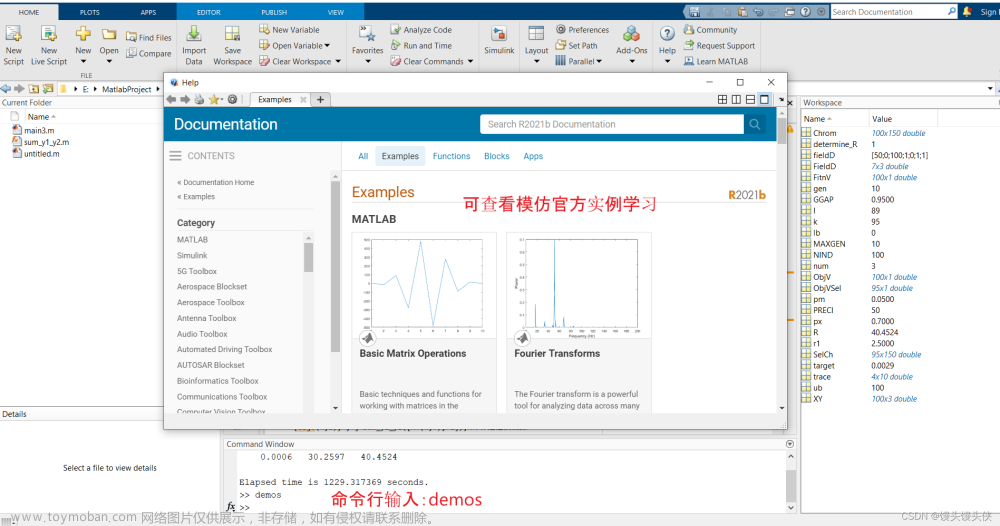
Task: Open the Help favorites star
Action: click(x=214, y=99)
